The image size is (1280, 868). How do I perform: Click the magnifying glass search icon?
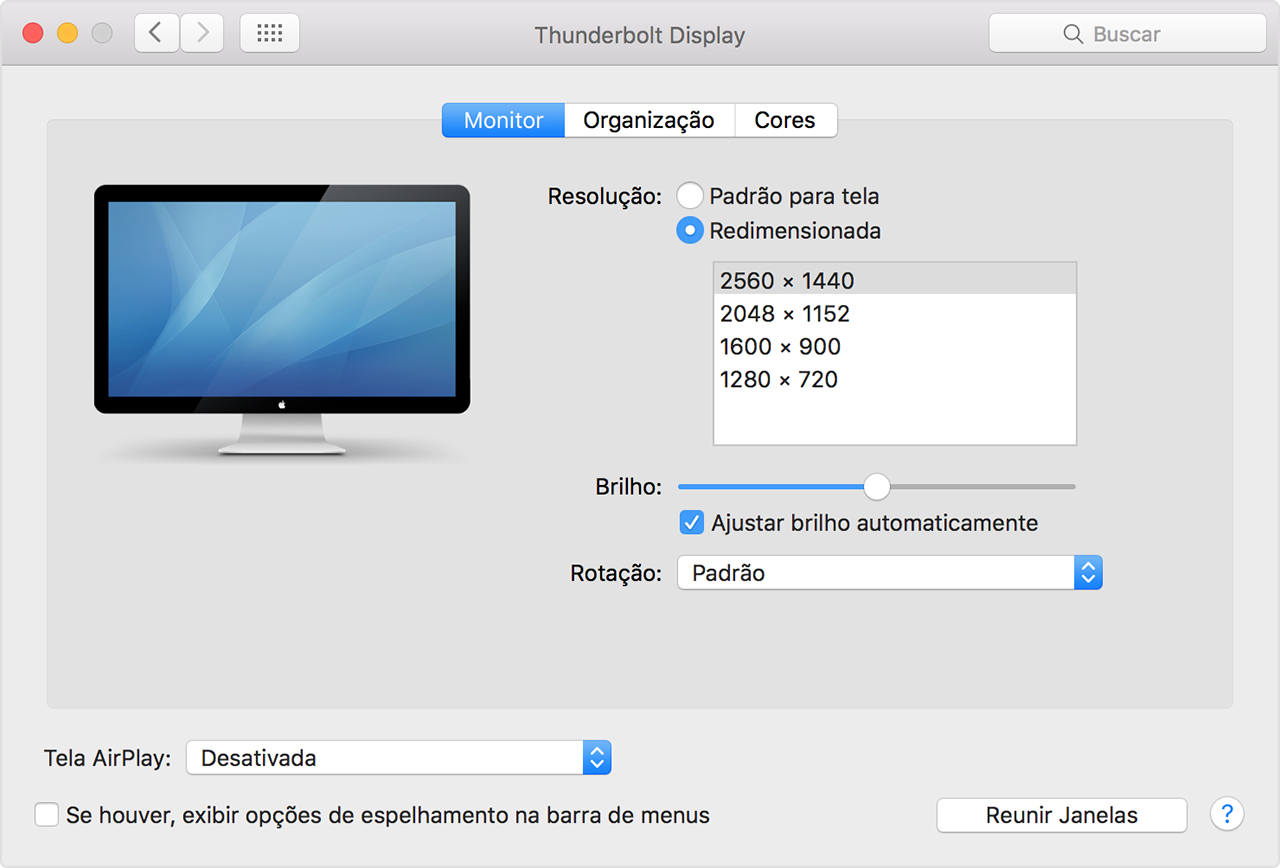(1073, 34)
